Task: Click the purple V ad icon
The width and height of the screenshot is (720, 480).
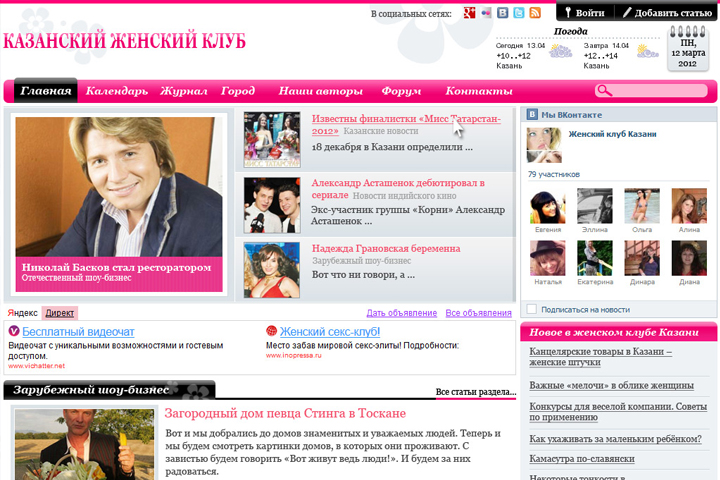Action: pos(14,330)
